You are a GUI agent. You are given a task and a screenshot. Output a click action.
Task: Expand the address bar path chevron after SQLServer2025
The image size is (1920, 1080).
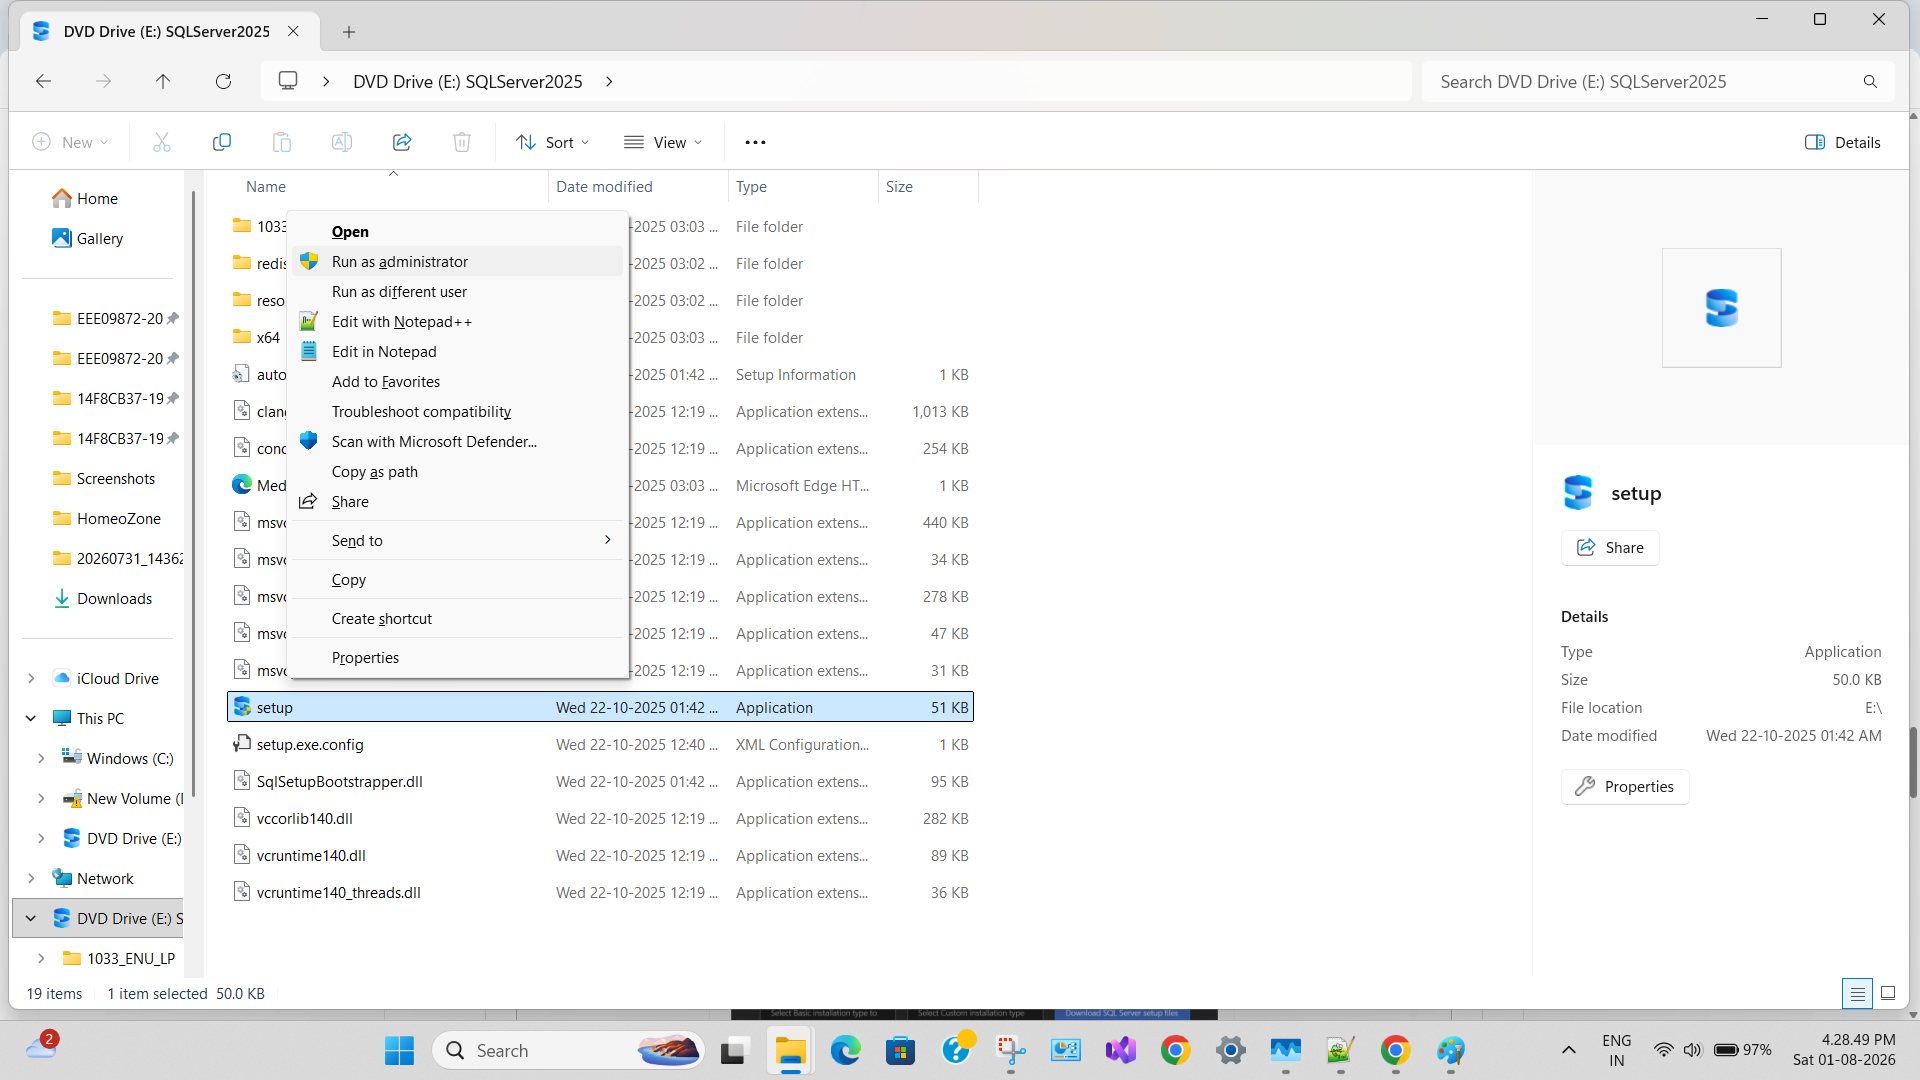point(609,81)
